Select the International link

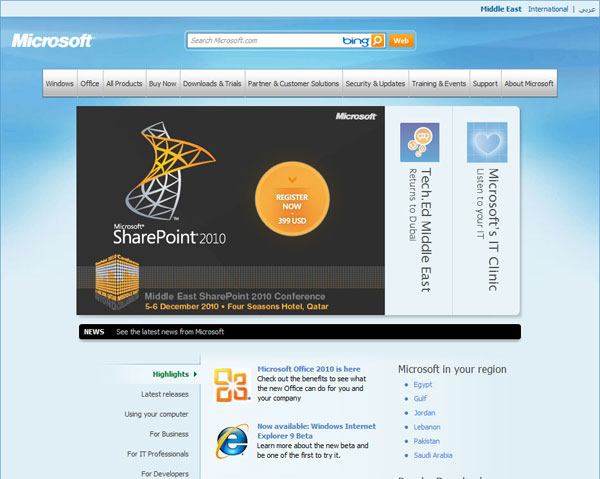click(548, 9)
